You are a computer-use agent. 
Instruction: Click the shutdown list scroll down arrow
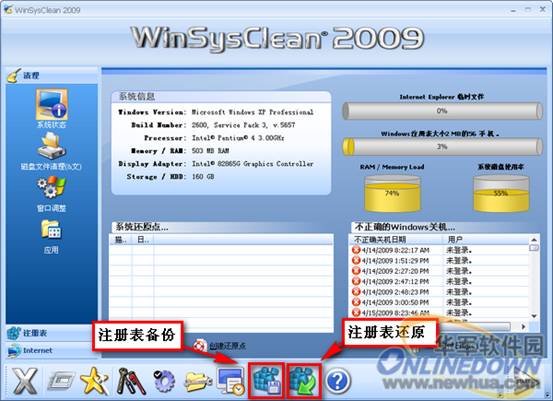click(534, 316)
